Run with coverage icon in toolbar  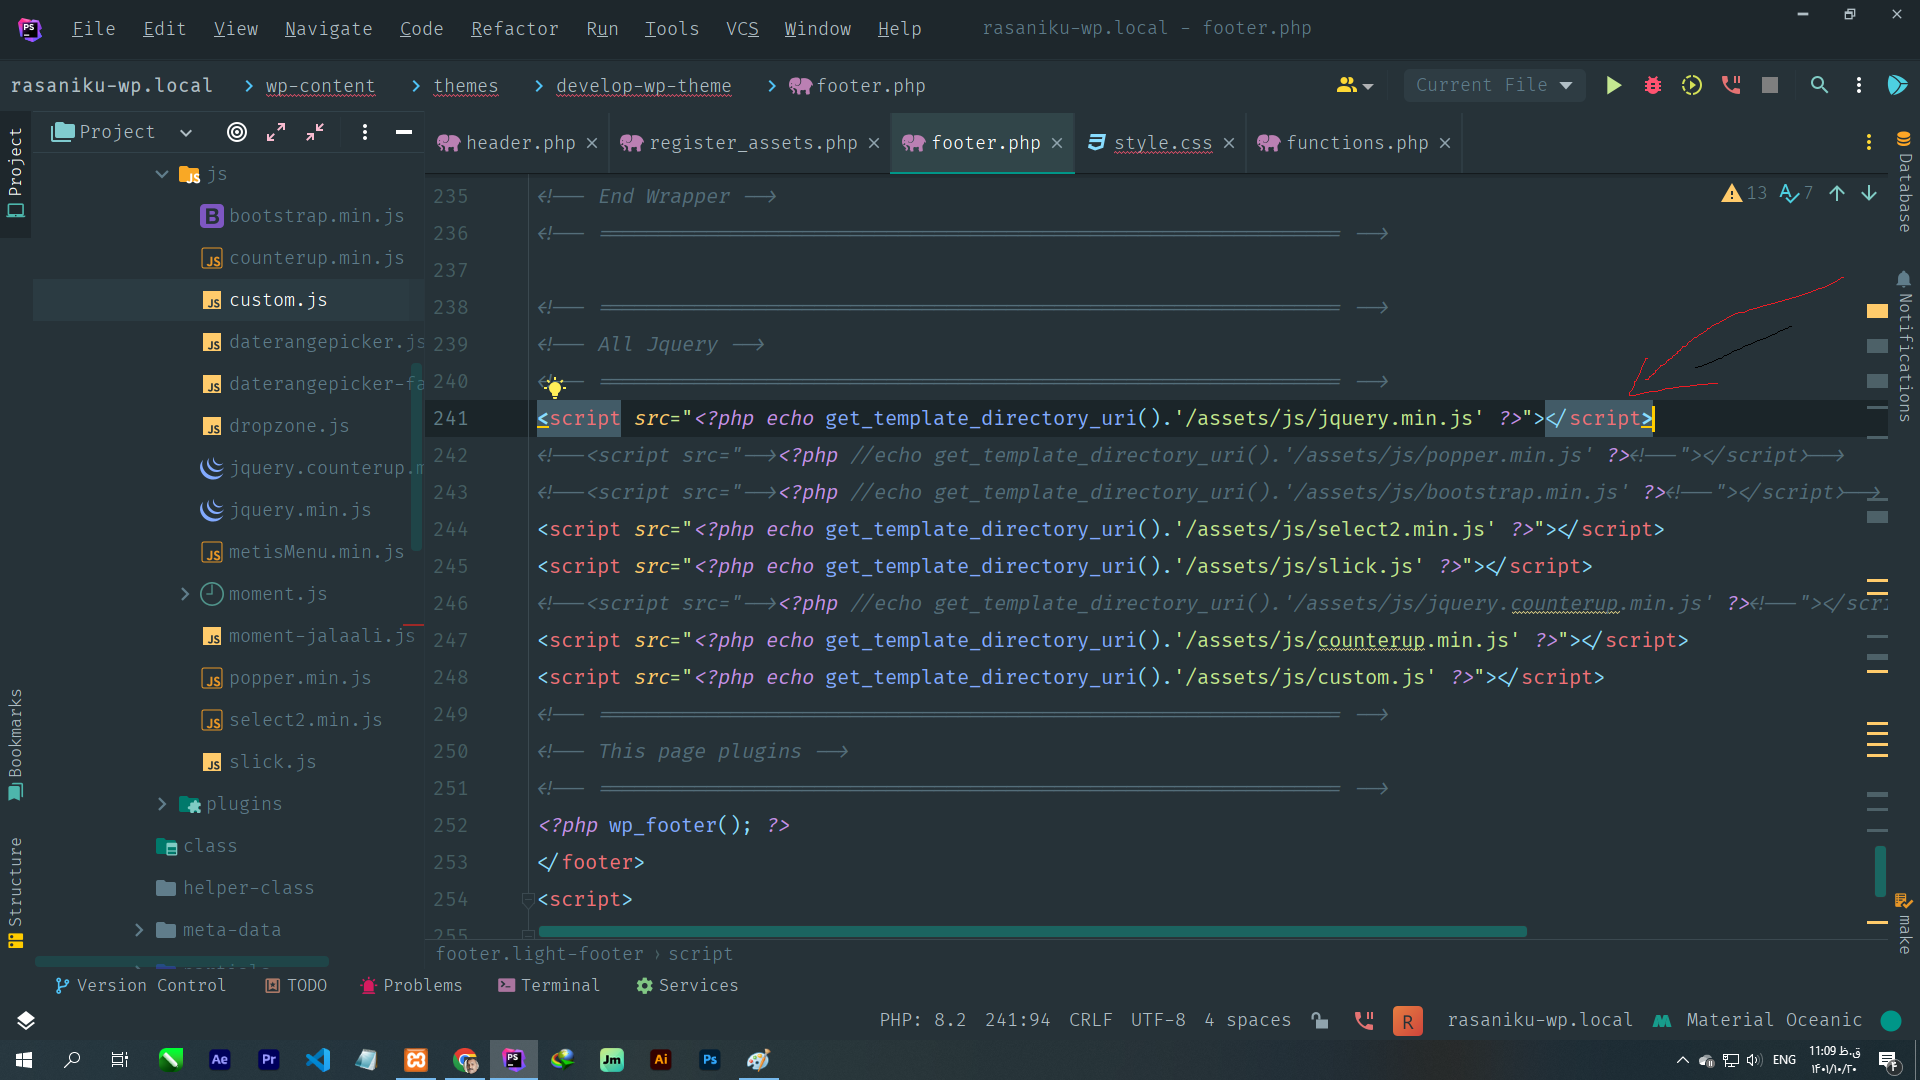[x=1692, y=86]
